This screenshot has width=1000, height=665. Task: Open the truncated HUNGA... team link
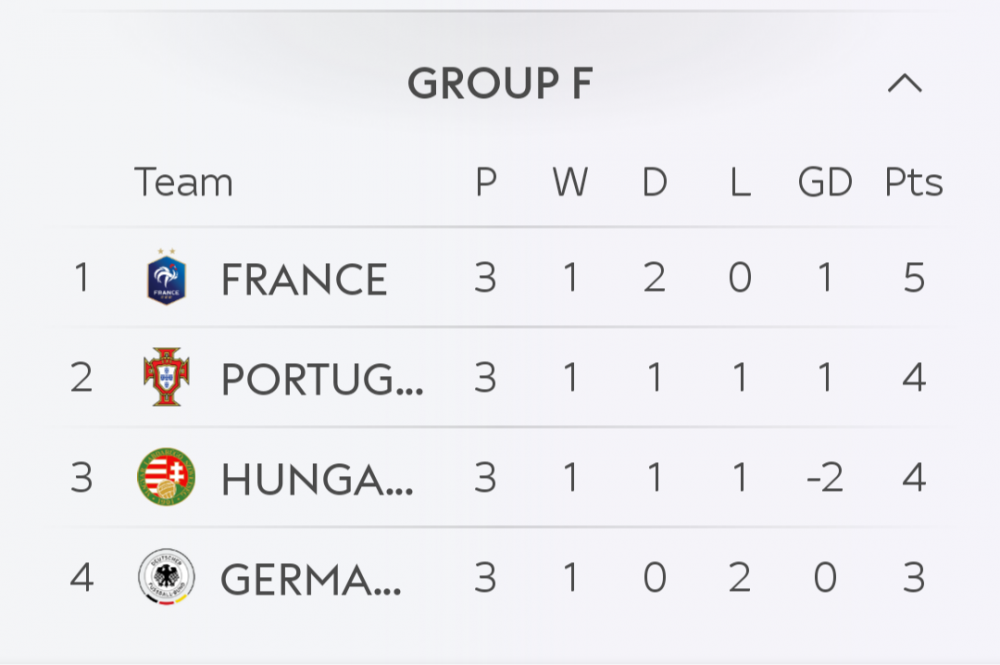(317, 479)
